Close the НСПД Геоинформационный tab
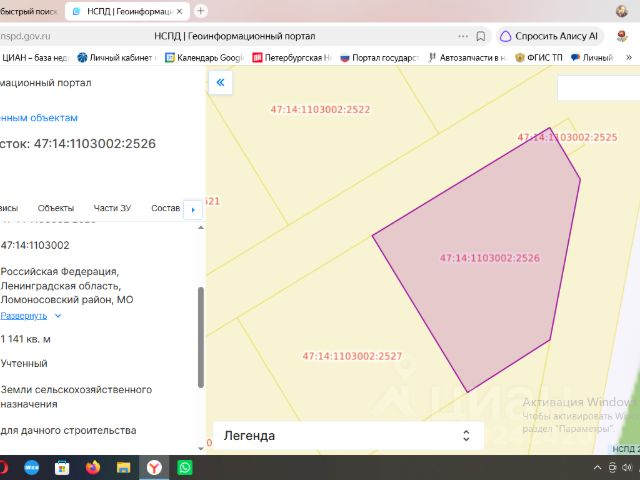The image size is (640, 480). coord(179,11)
